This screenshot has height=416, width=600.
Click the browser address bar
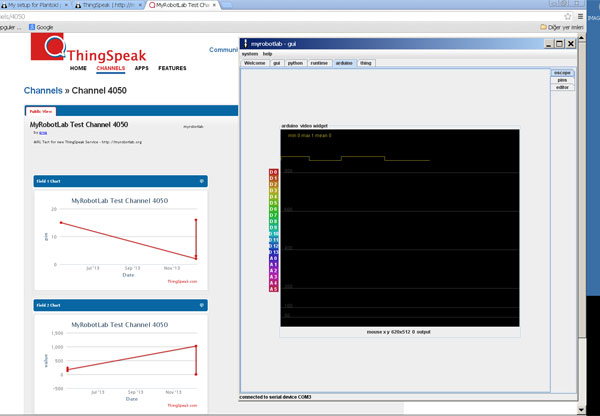279,16
